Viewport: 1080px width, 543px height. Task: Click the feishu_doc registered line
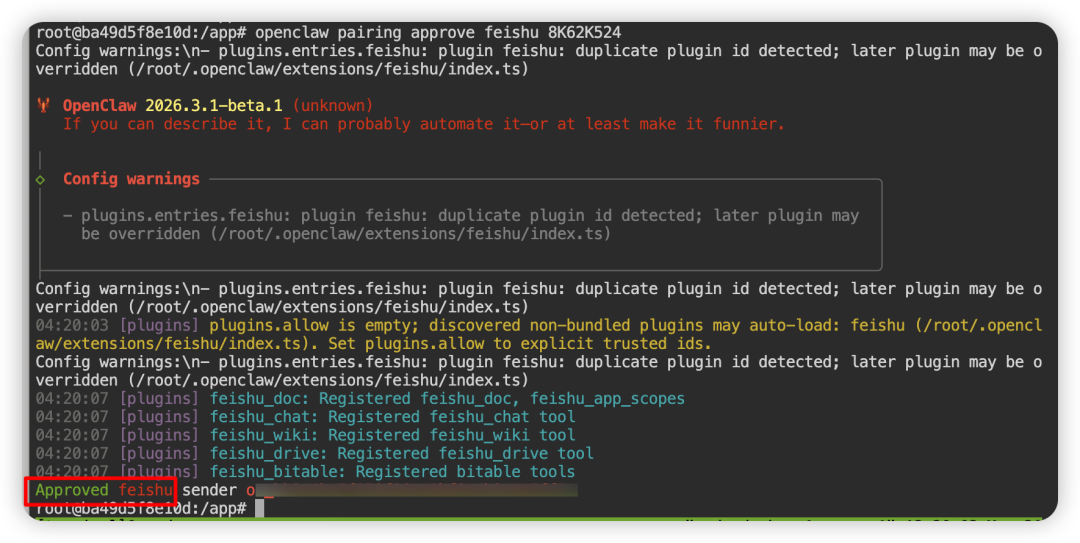(447, 398)
